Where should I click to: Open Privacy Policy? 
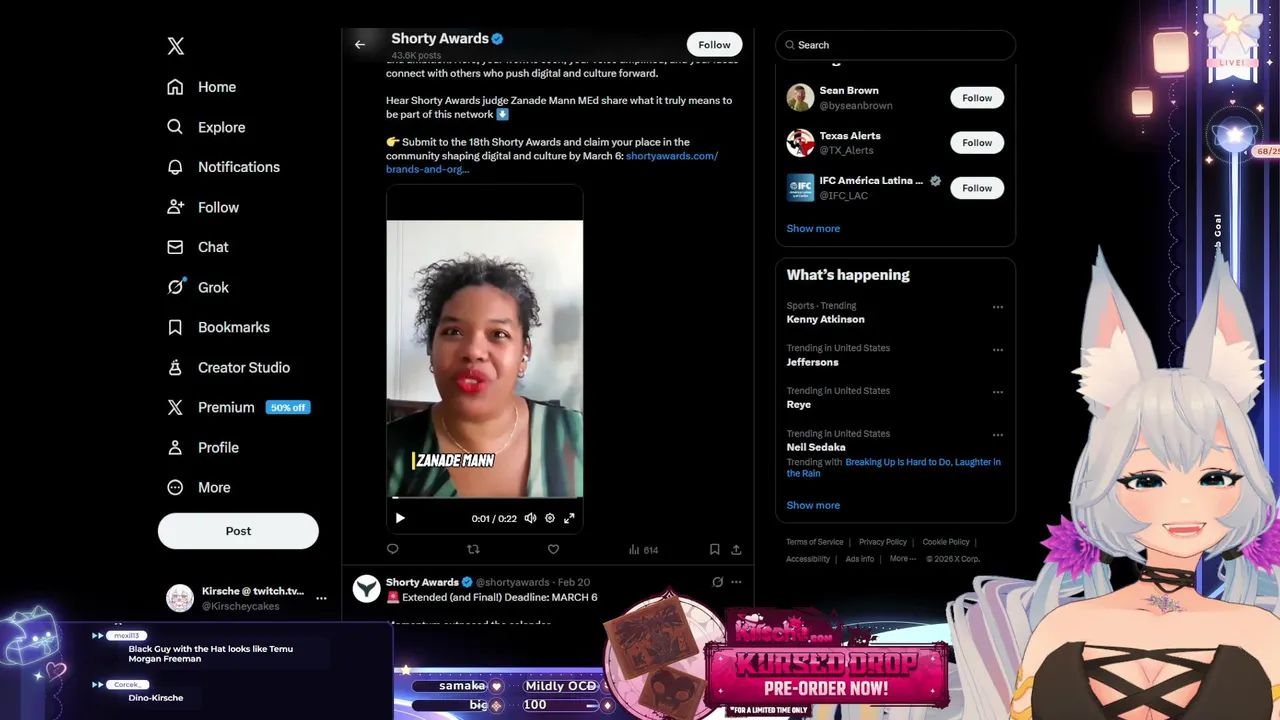[883, 542]
